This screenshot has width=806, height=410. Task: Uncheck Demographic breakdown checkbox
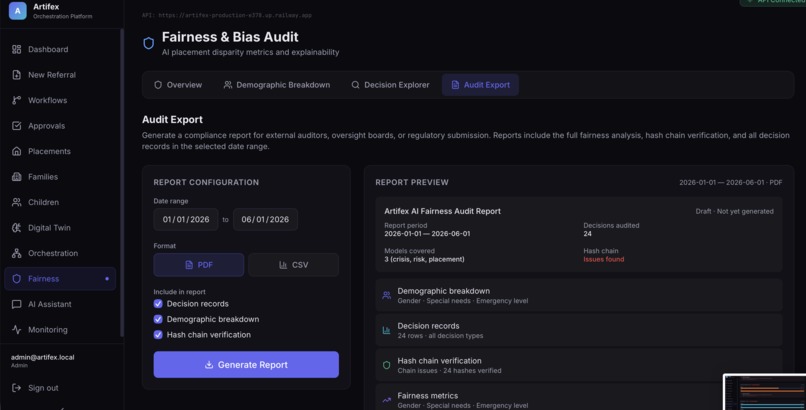158,319
